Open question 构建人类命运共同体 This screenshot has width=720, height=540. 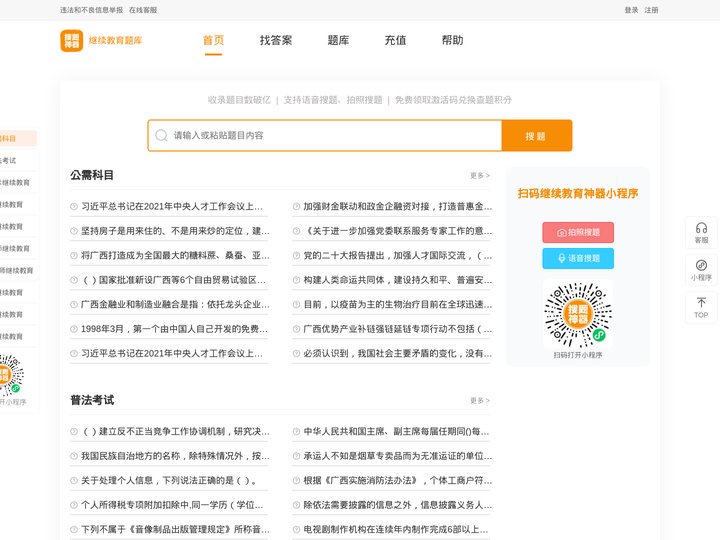[398, 280]
